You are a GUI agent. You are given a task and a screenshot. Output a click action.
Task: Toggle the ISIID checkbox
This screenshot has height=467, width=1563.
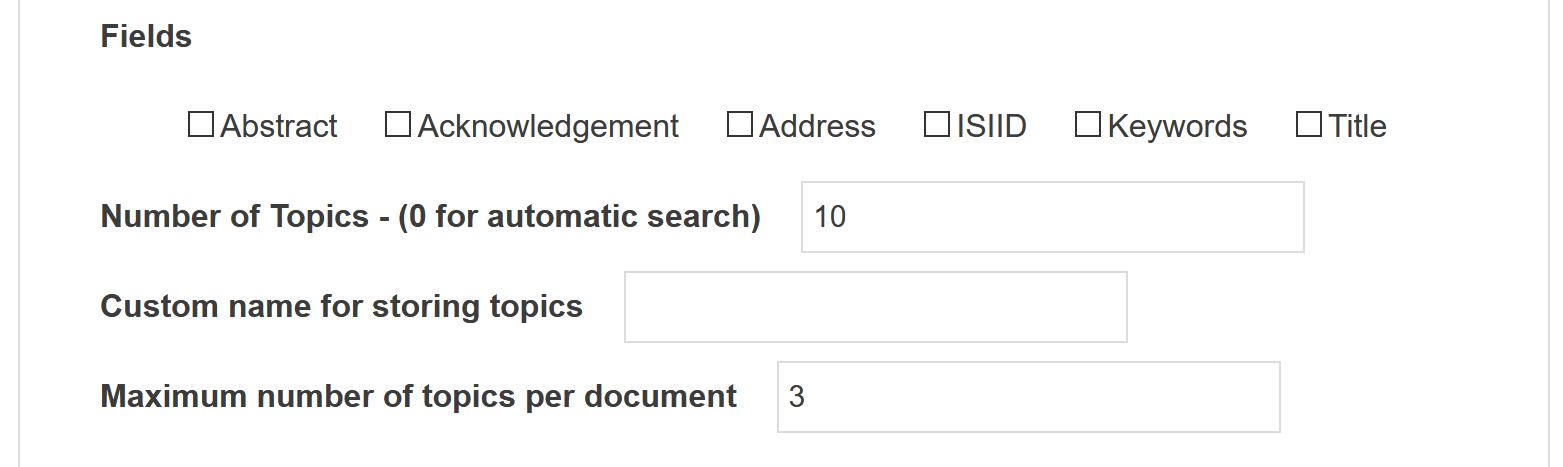click(937, 125)
